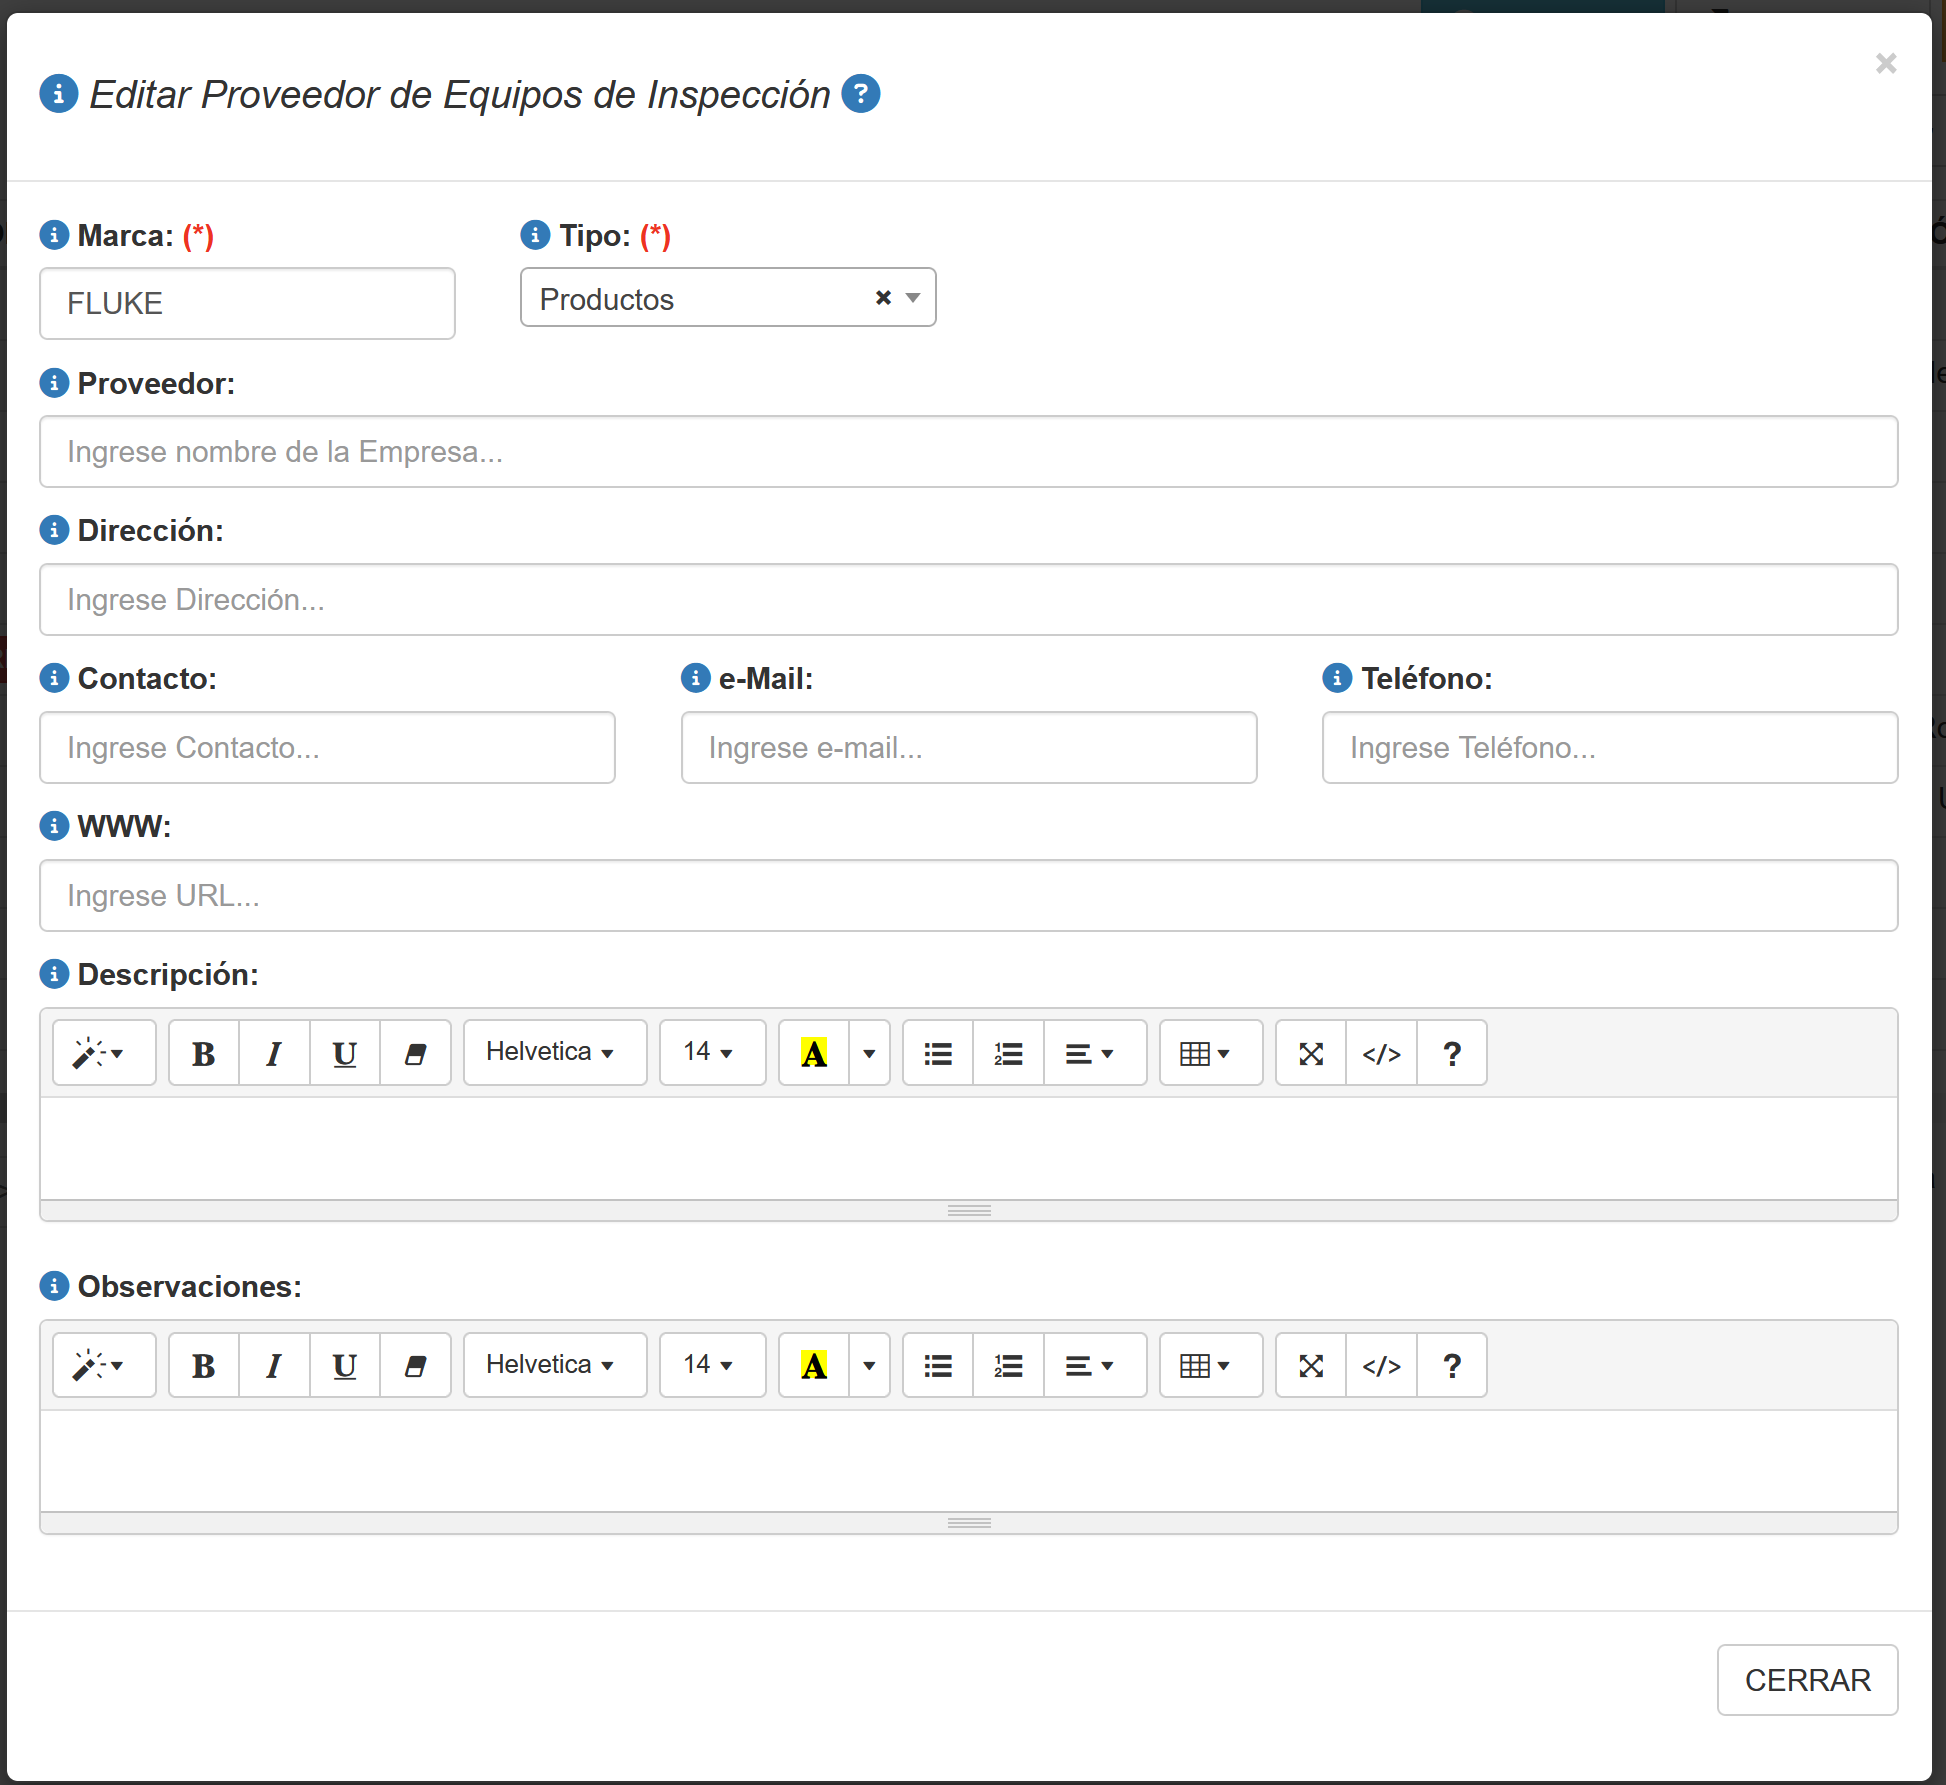Click italic button in Observaciones editor
Screen dimensions: 1946x1785
(x=274, y=1366)
